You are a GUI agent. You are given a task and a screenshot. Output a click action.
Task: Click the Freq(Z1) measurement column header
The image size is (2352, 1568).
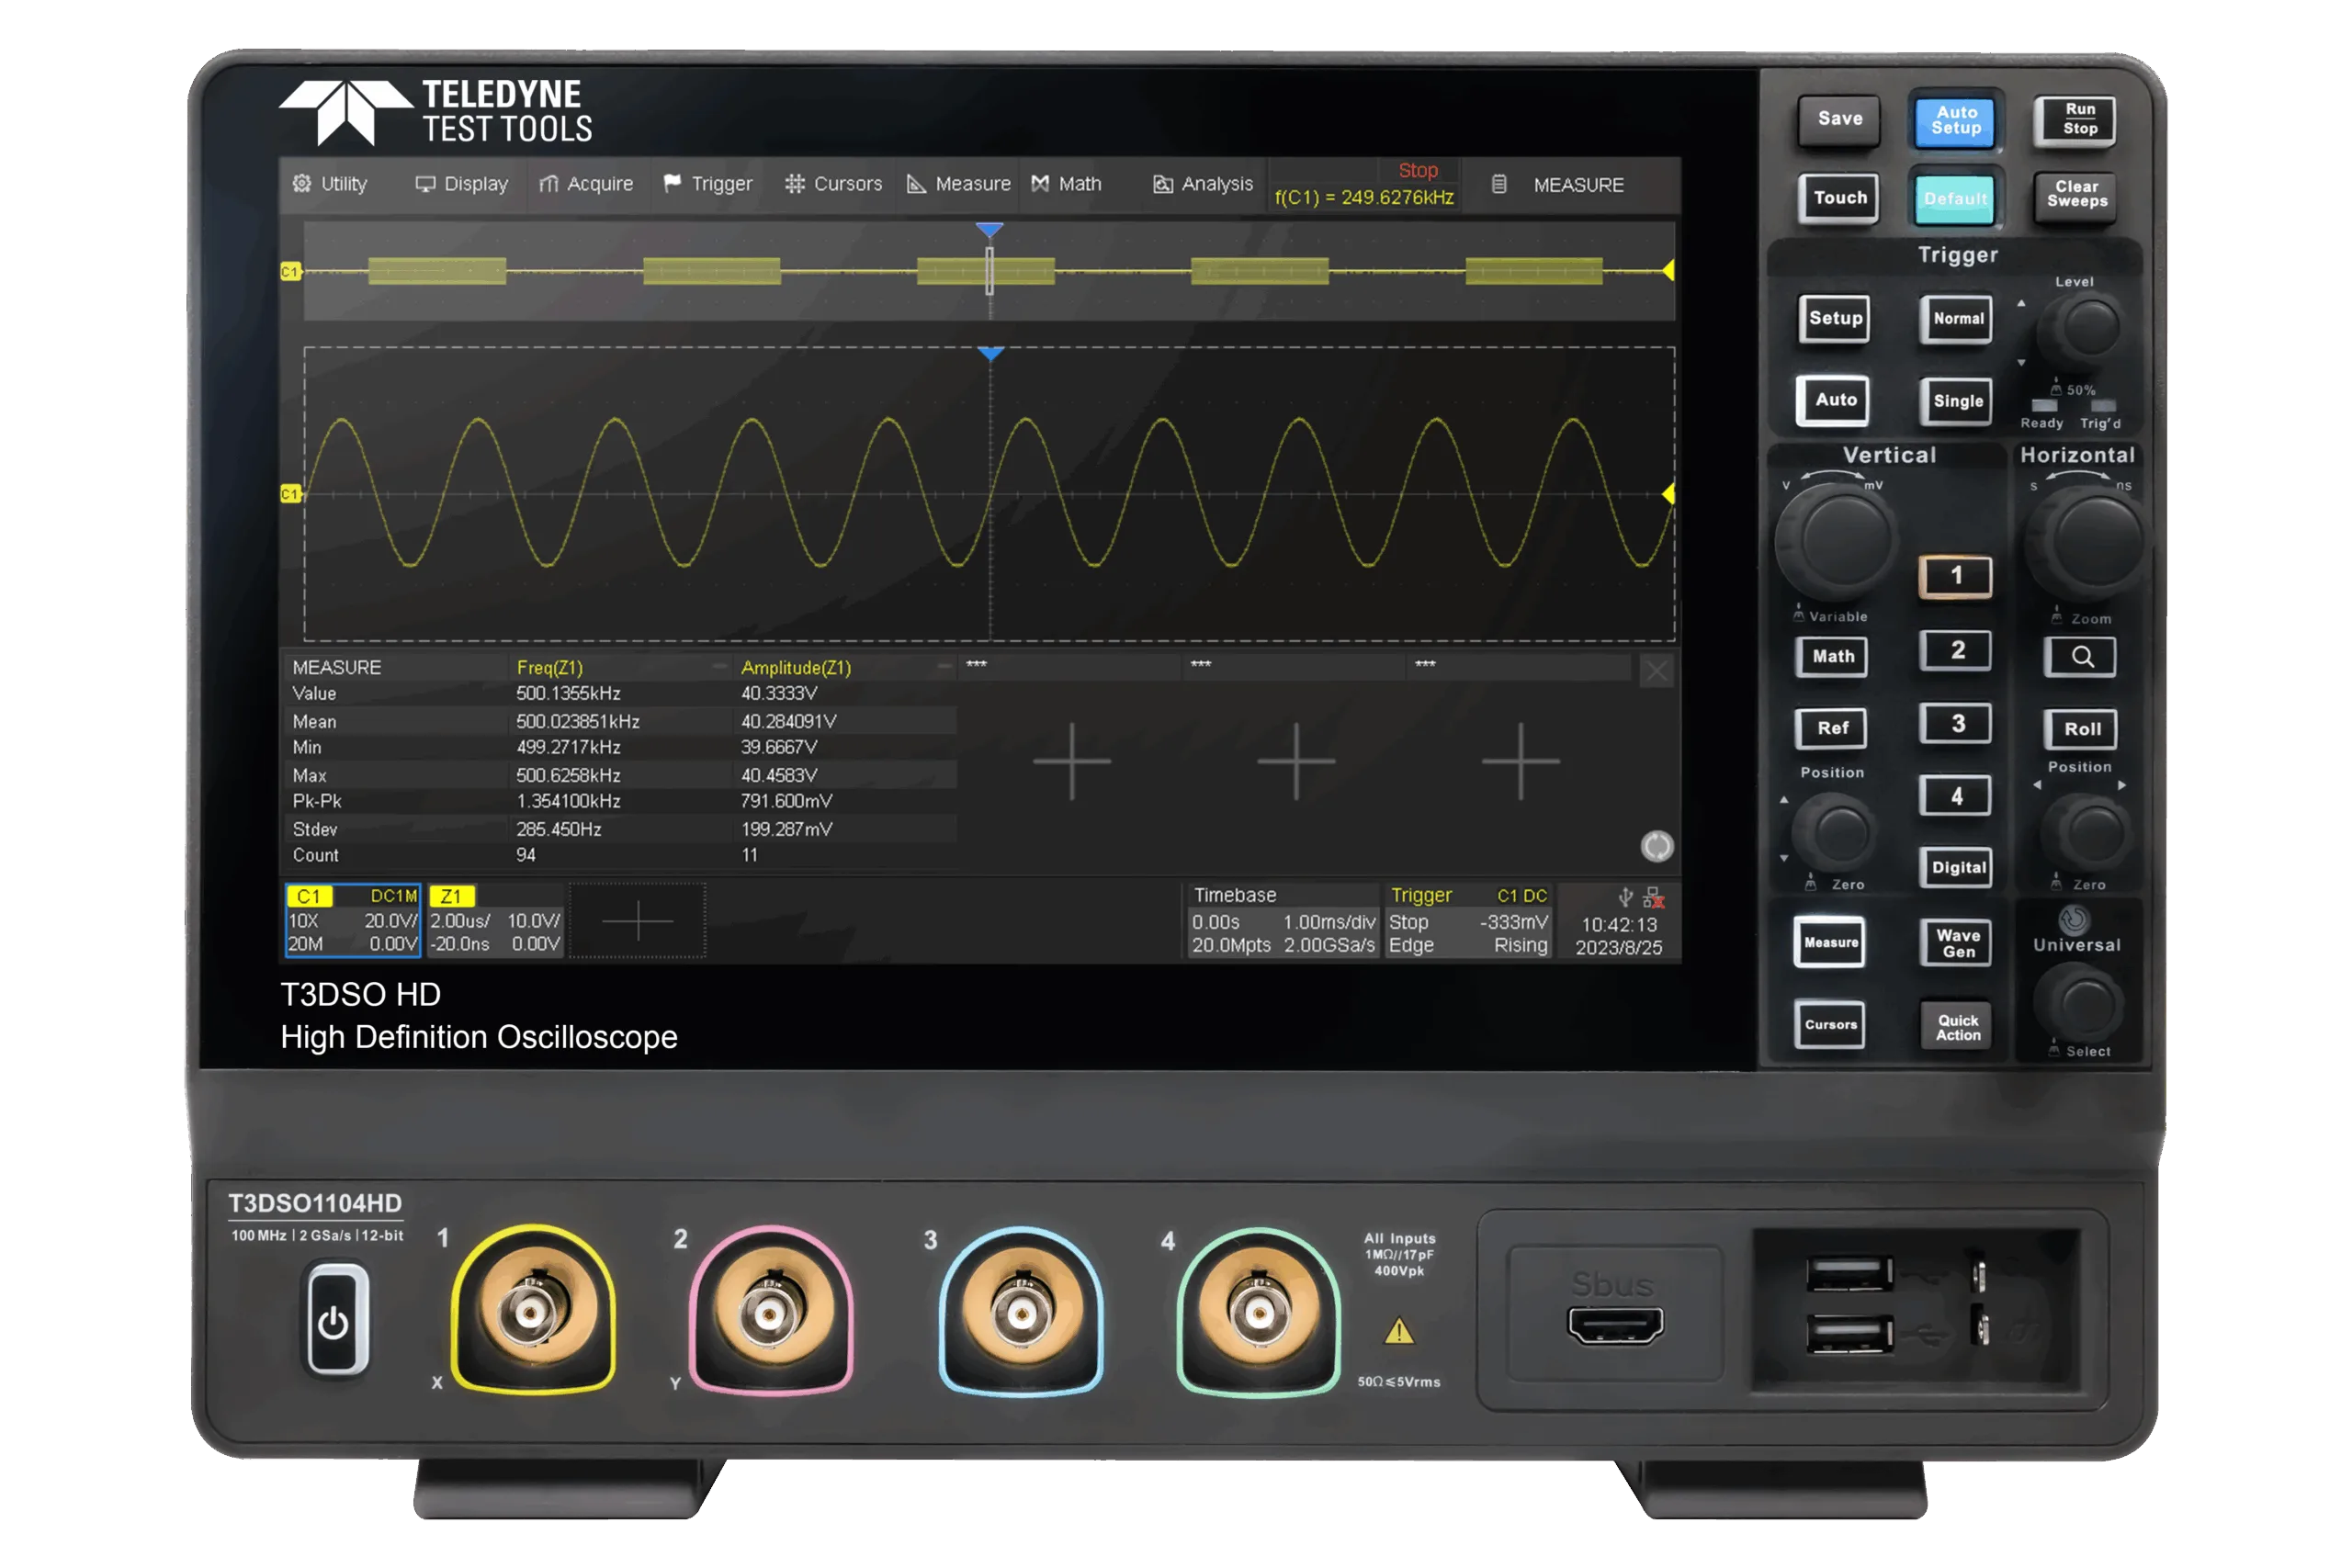tap(549, 667)
